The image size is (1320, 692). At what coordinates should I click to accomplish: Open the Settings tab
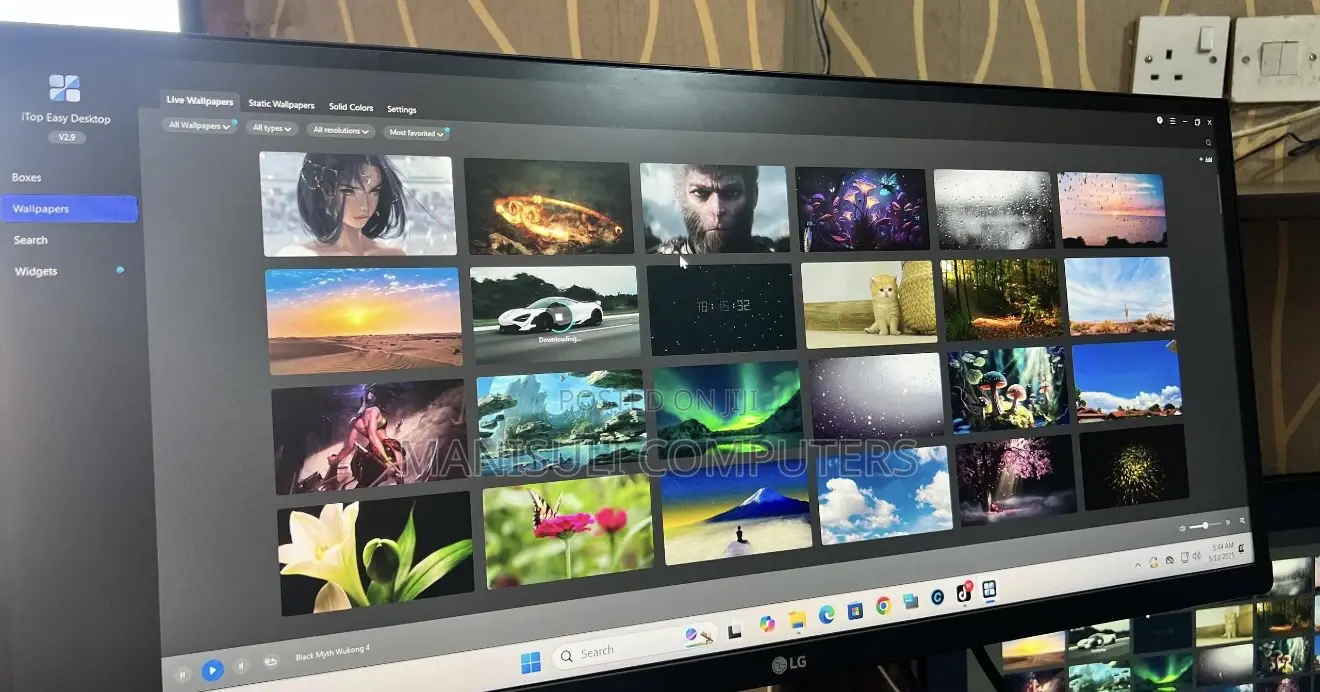click(401, 109)
